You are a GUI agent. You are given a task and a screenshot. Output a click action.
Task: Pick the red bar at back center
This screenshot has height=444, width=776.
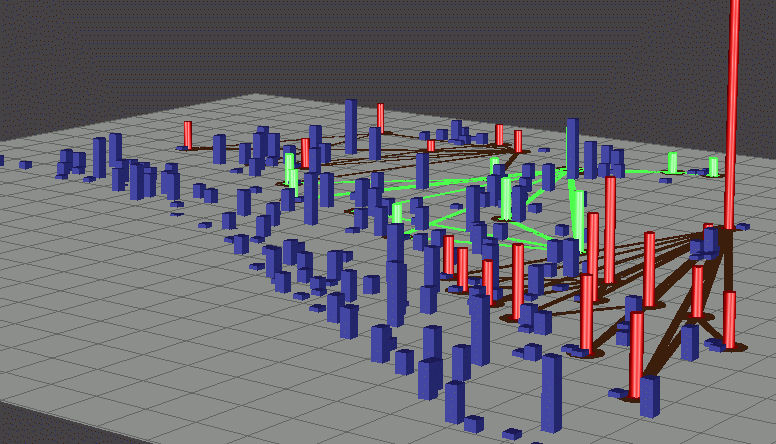coord(380,116)
